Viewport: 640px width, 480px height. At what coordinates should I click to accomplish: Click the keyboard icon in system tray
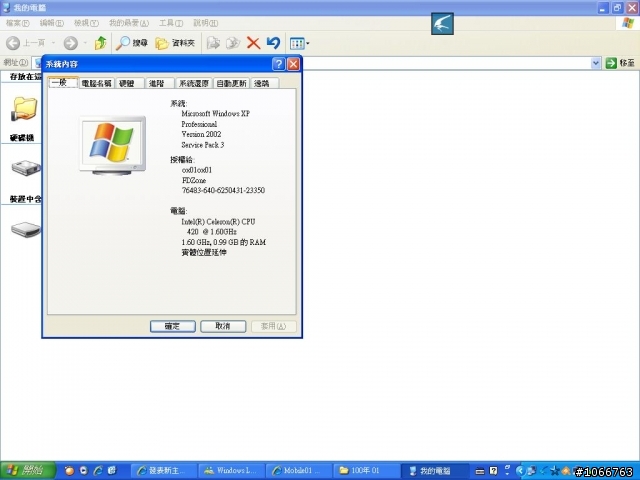pyautogui.click(x=480, y=471)
